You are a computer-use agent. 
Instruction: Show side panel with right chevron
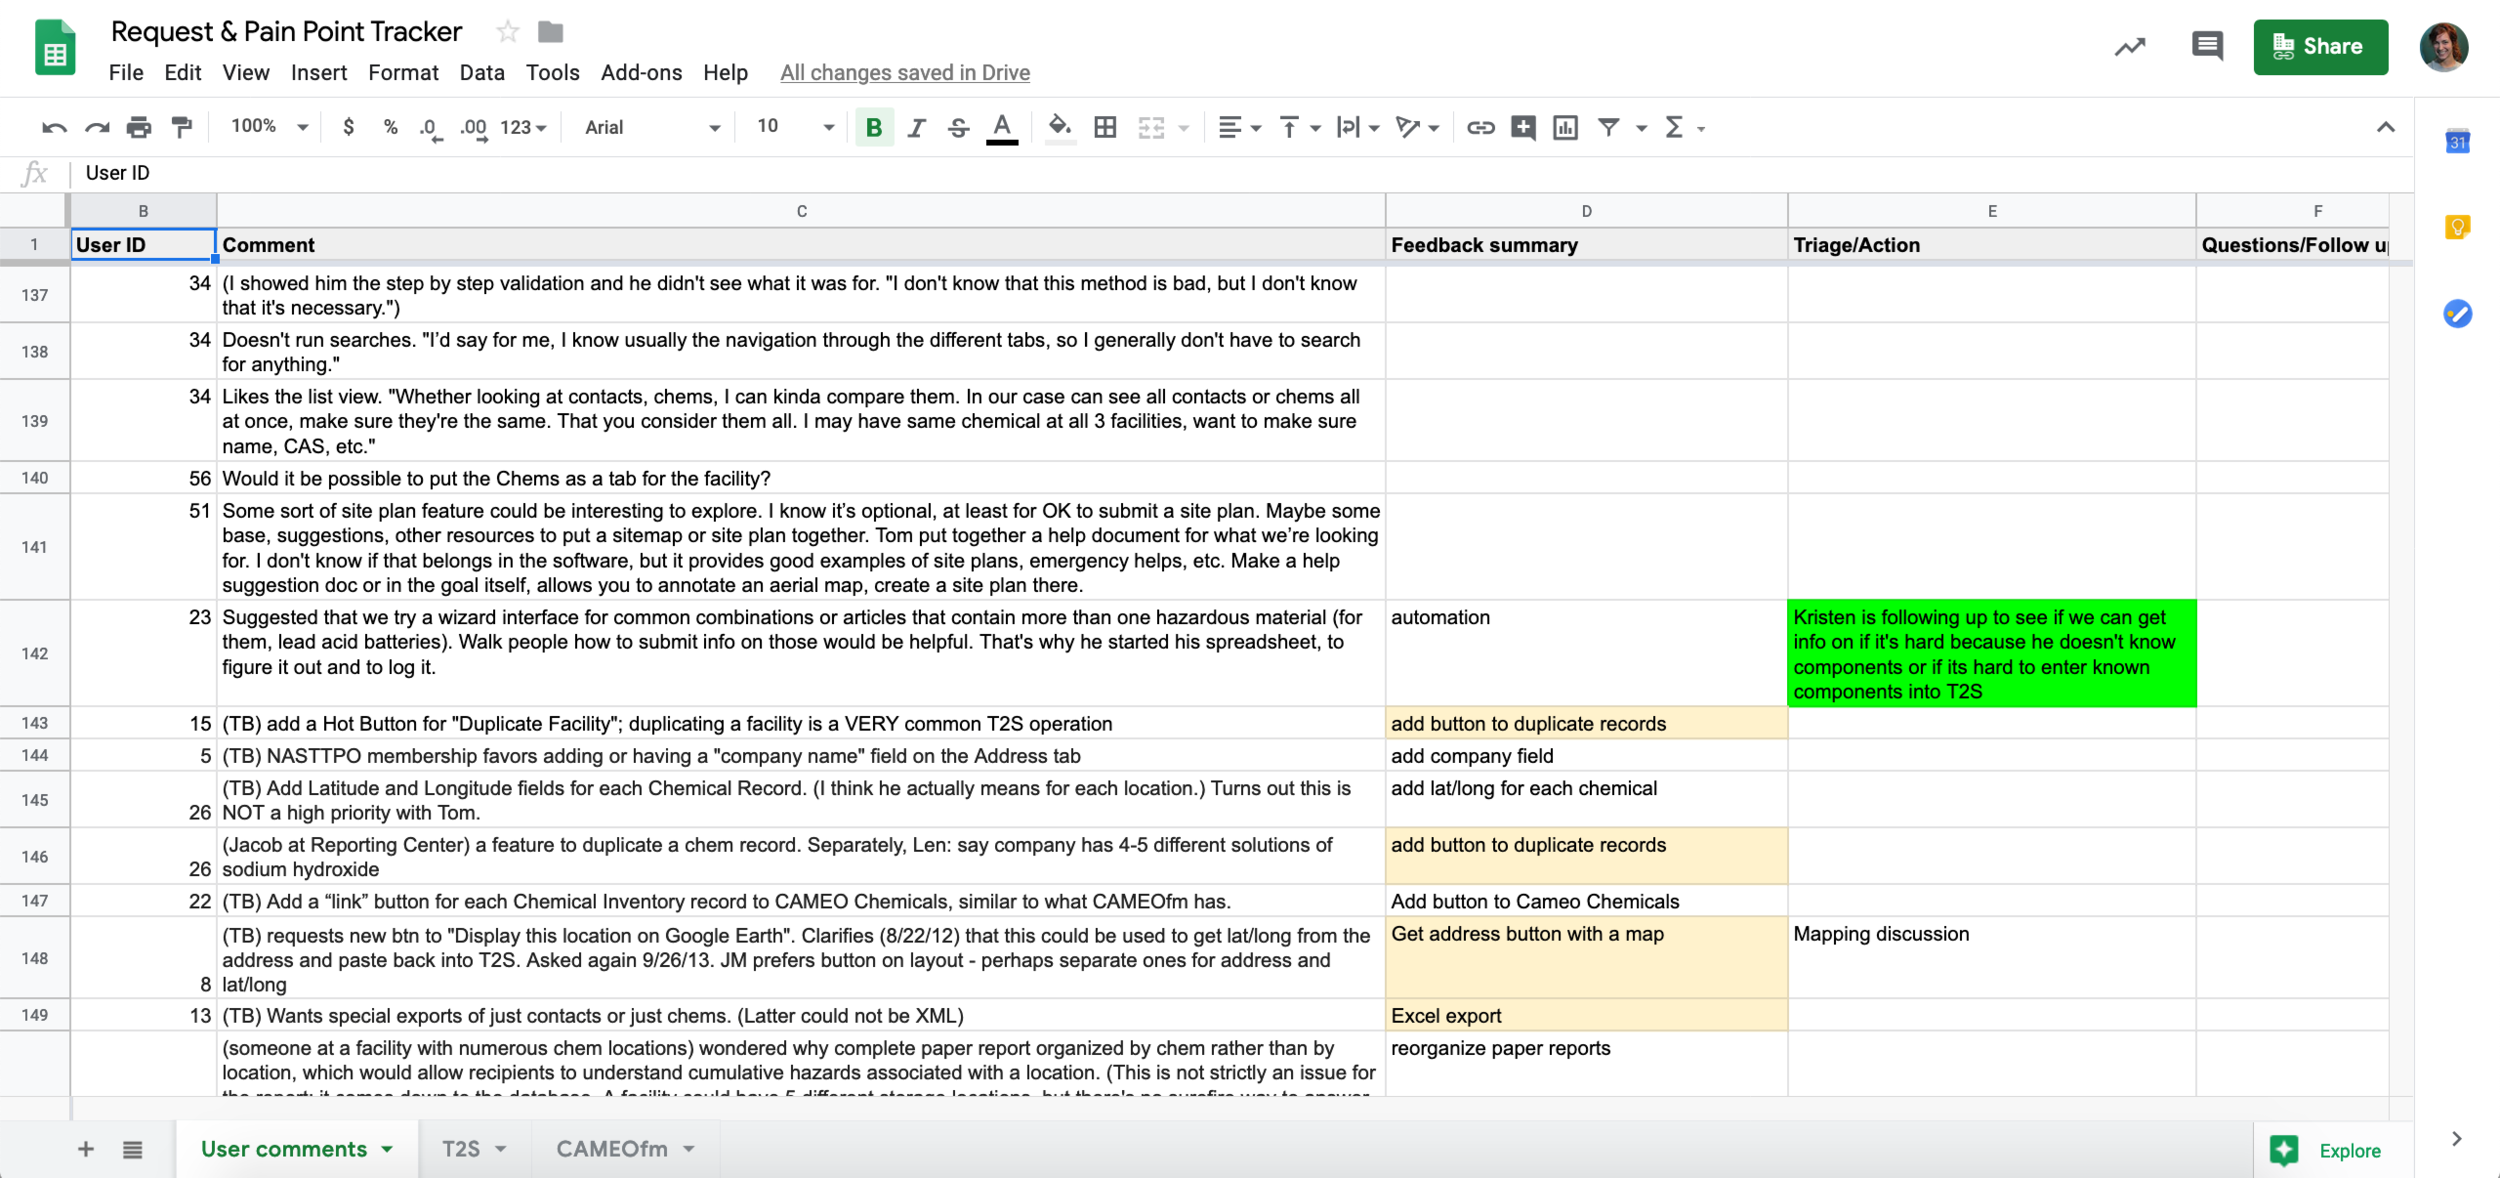[2457, 1140]
